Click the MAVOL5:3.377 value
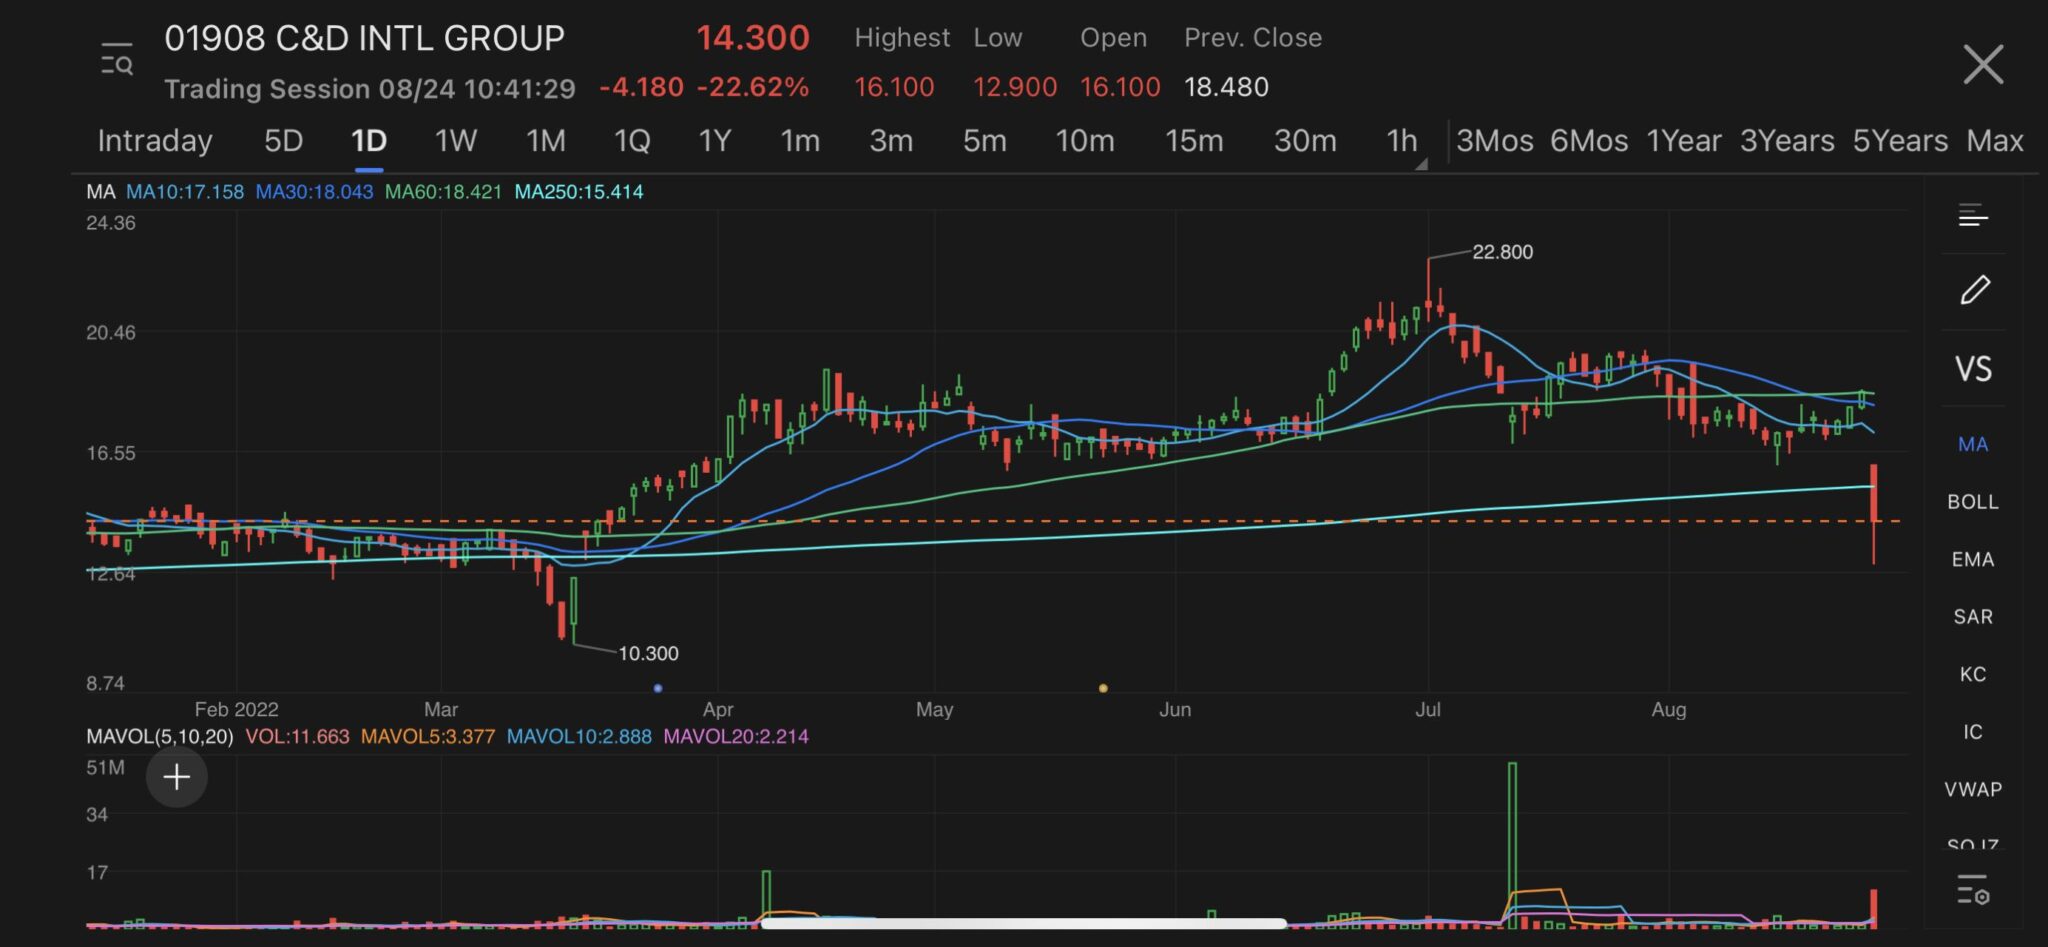The width and height of the screenshot is (2048, 947). (x=428, y=737)
